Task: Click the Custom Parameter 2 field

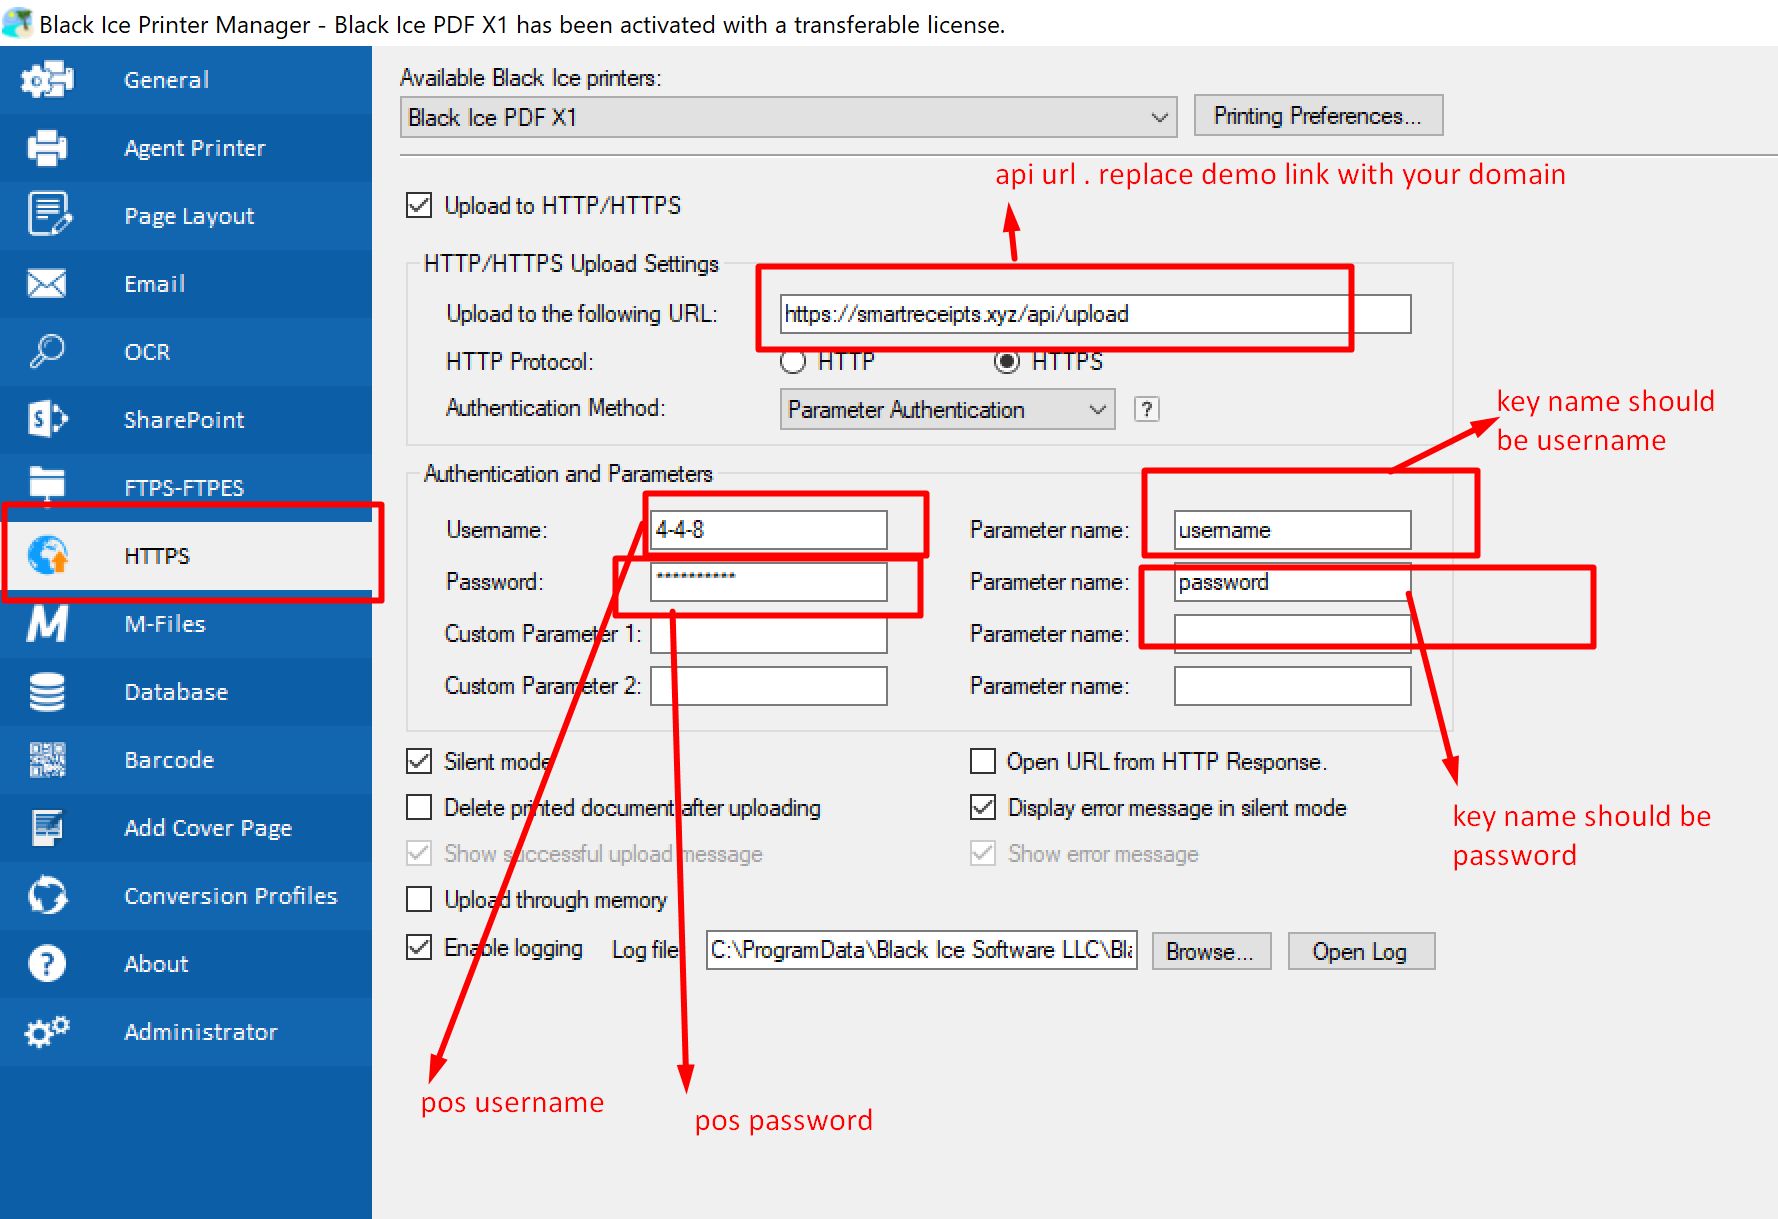Action: coord(768,686)
